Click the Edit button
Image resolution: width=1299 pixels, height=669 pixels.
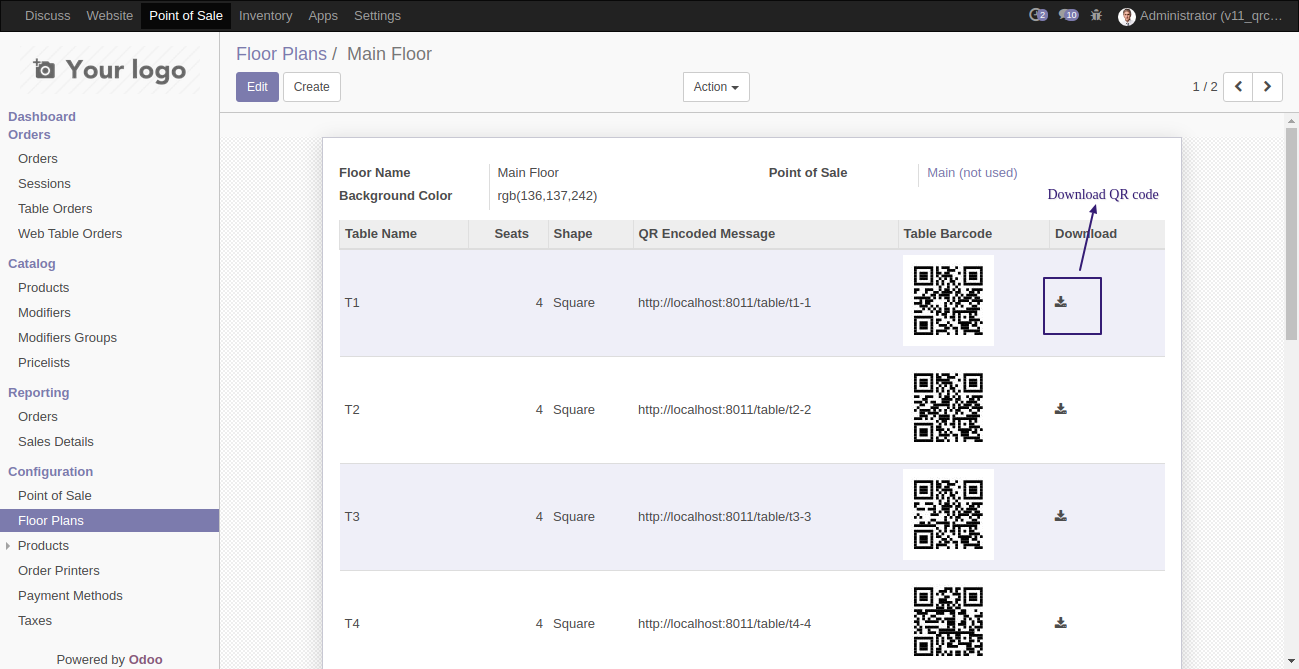pos(257,87)
